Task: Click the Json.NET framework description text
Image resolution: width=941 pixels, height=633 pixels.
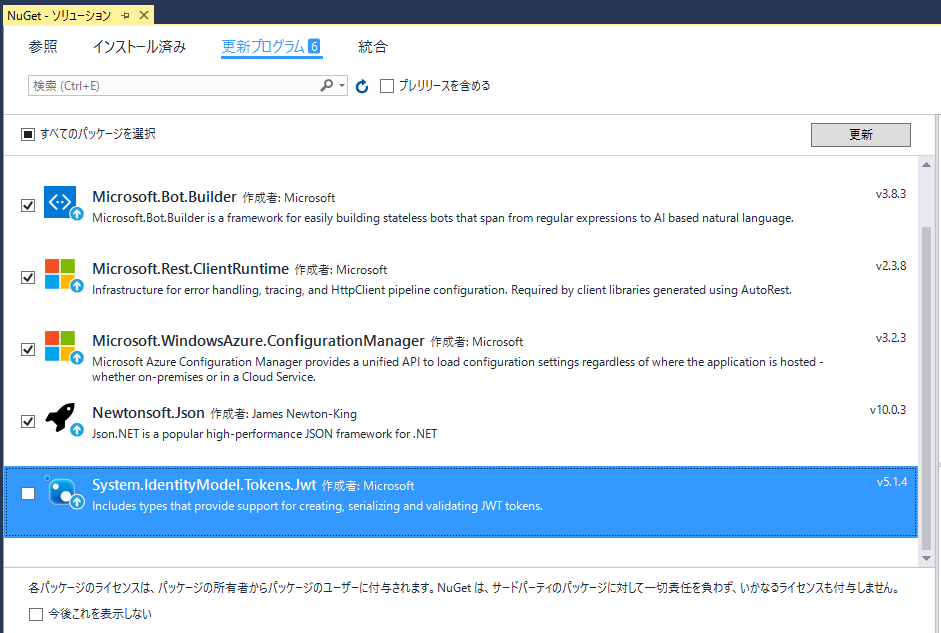Action: 265,434
